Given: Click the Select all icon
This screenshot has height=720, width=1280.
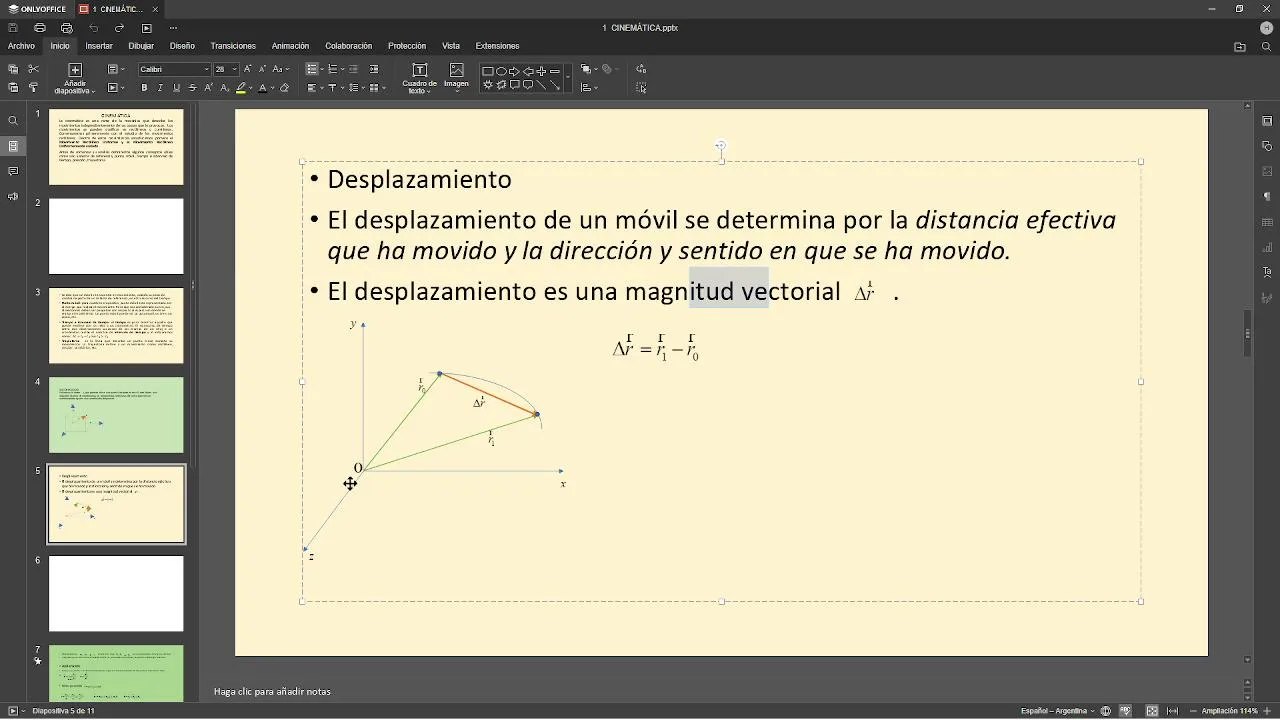Looking at the screenshot, I should tap(641, 88).
